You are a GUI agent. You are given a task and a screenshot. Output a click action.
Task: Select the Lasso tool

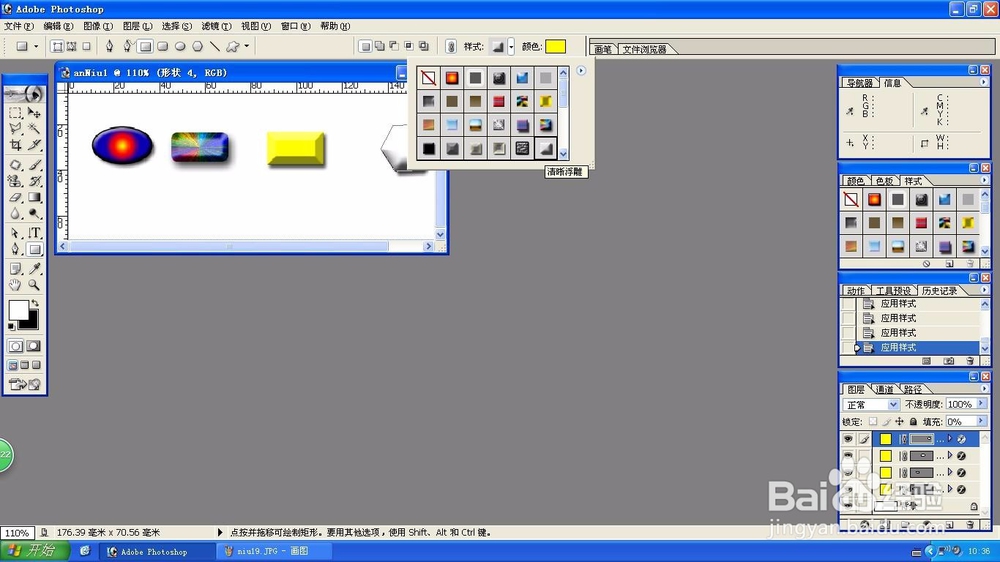tap(15, 129)
